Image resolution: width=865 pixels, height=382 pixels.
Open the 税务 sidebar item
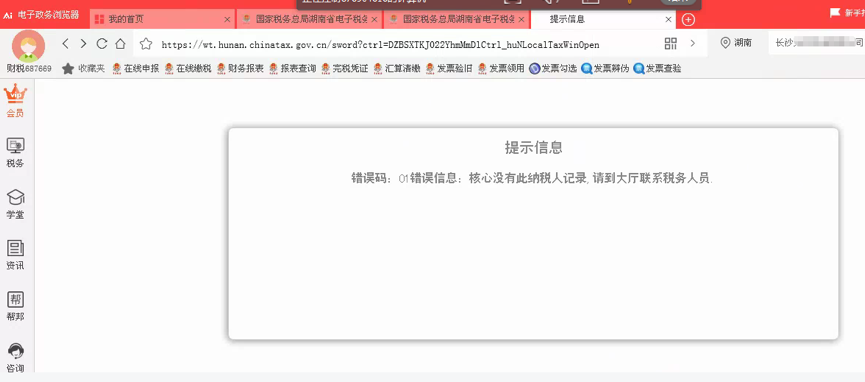[15, 152]
